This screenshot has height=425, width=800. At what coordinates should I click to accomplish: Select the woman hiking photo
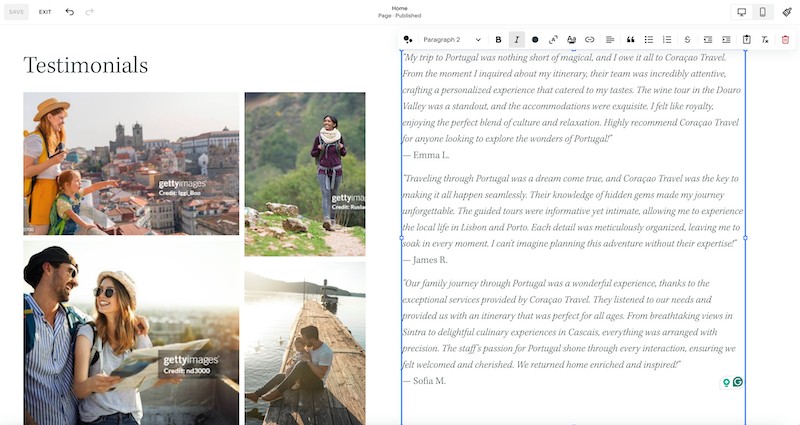tap(305, 174)
